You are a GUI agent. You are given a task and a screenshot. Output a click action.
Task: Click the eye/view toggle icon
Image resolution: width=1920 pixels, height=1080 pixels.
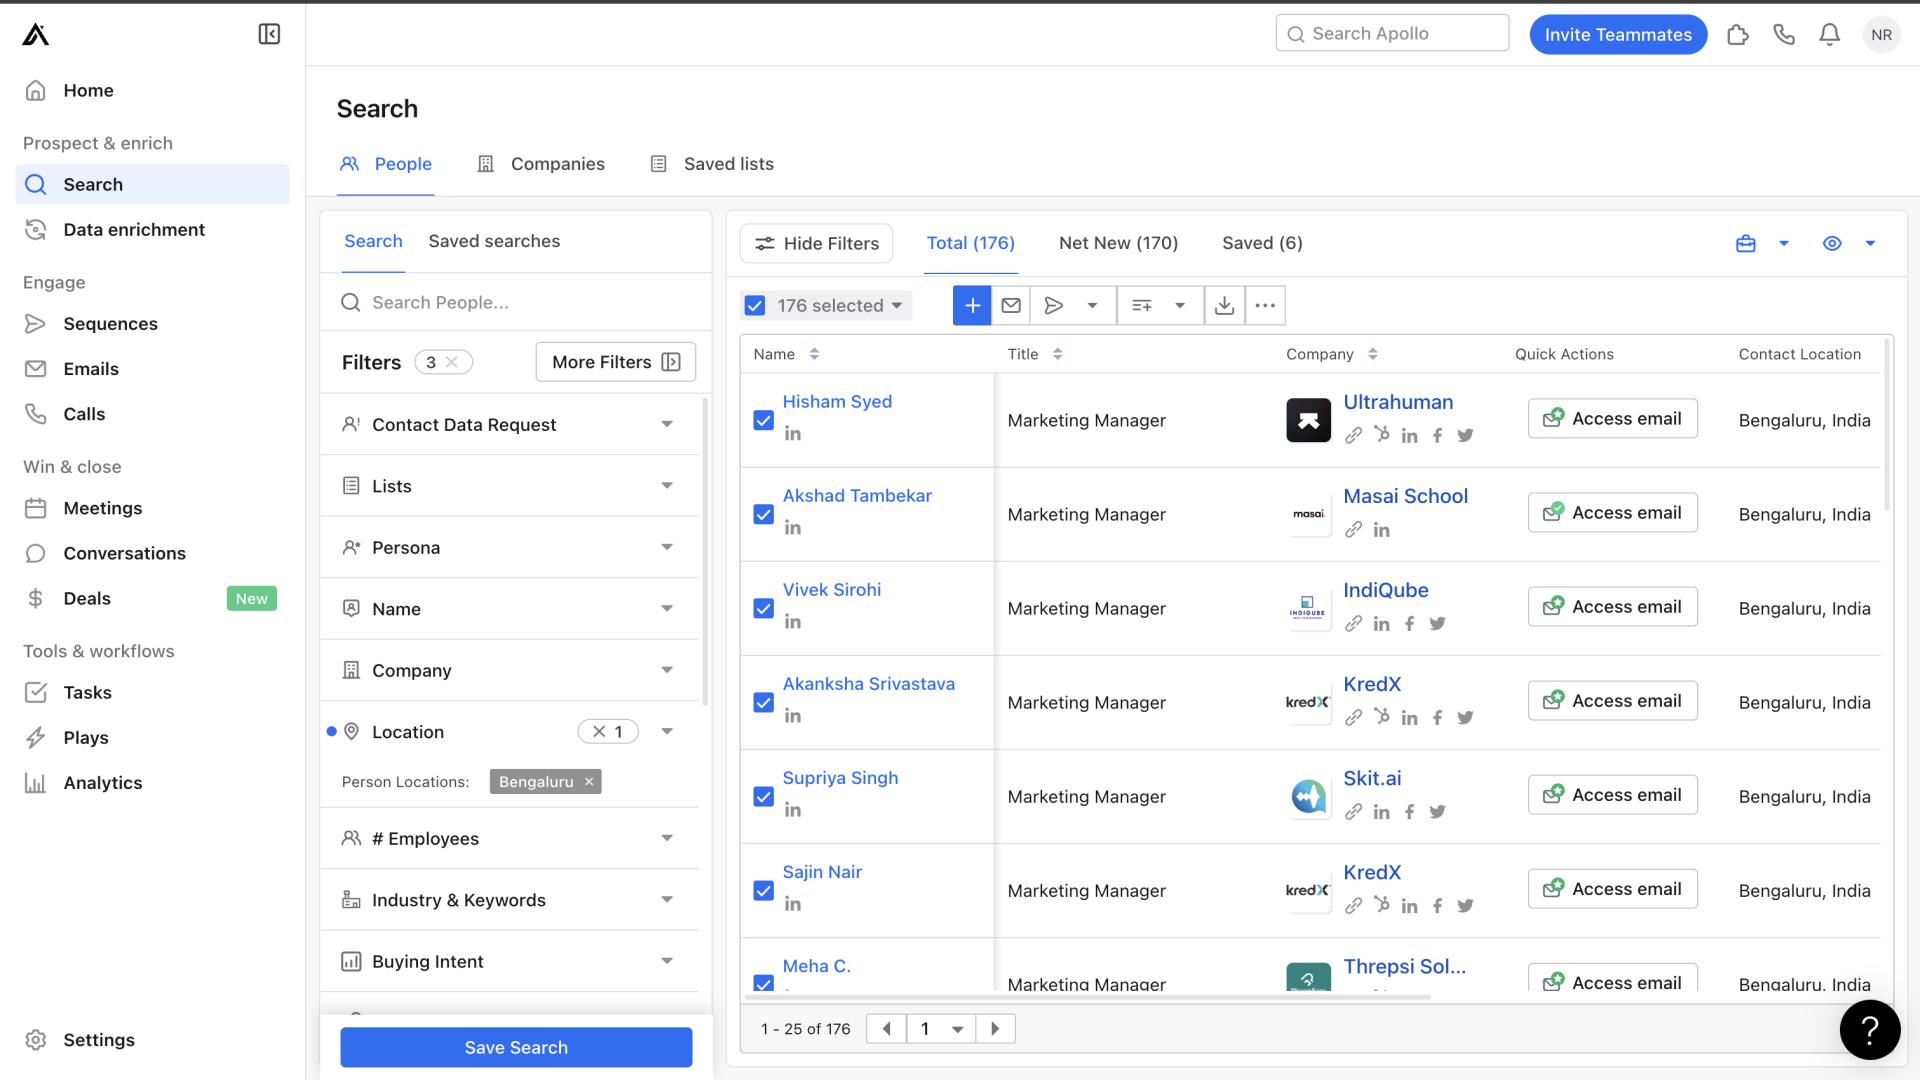pyautogui.click(x=1832, y=243)
